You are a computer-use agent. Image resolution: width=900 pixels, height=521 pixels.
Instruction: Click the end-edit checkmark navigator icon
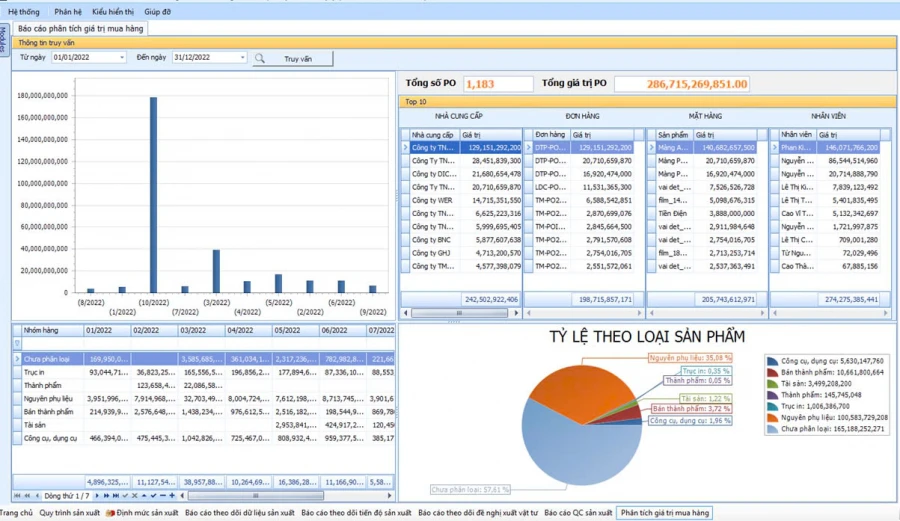click(125, 496)
